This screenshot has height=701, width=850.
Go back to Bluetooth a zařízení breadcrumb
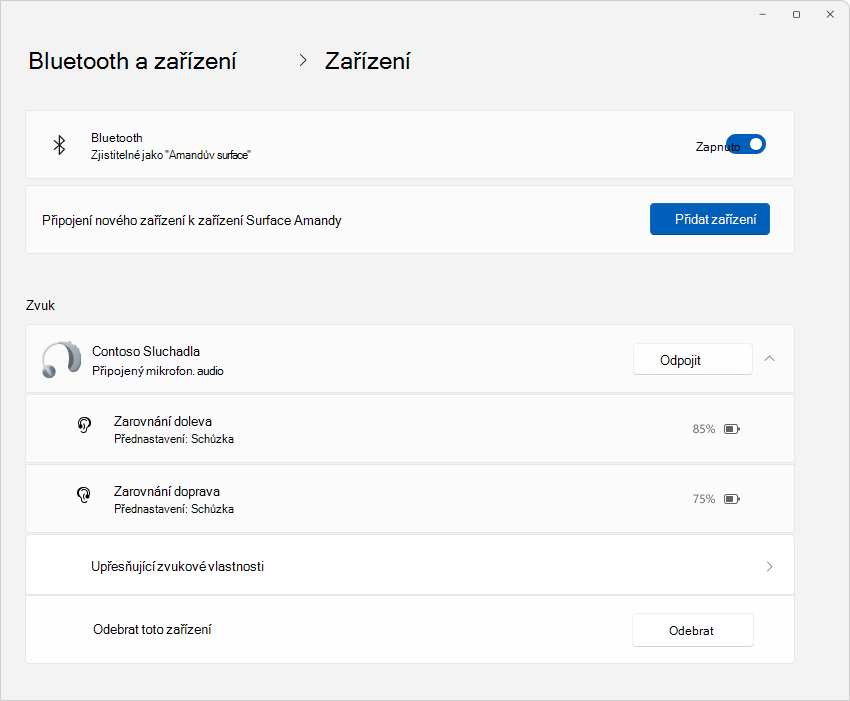[132, 61]
